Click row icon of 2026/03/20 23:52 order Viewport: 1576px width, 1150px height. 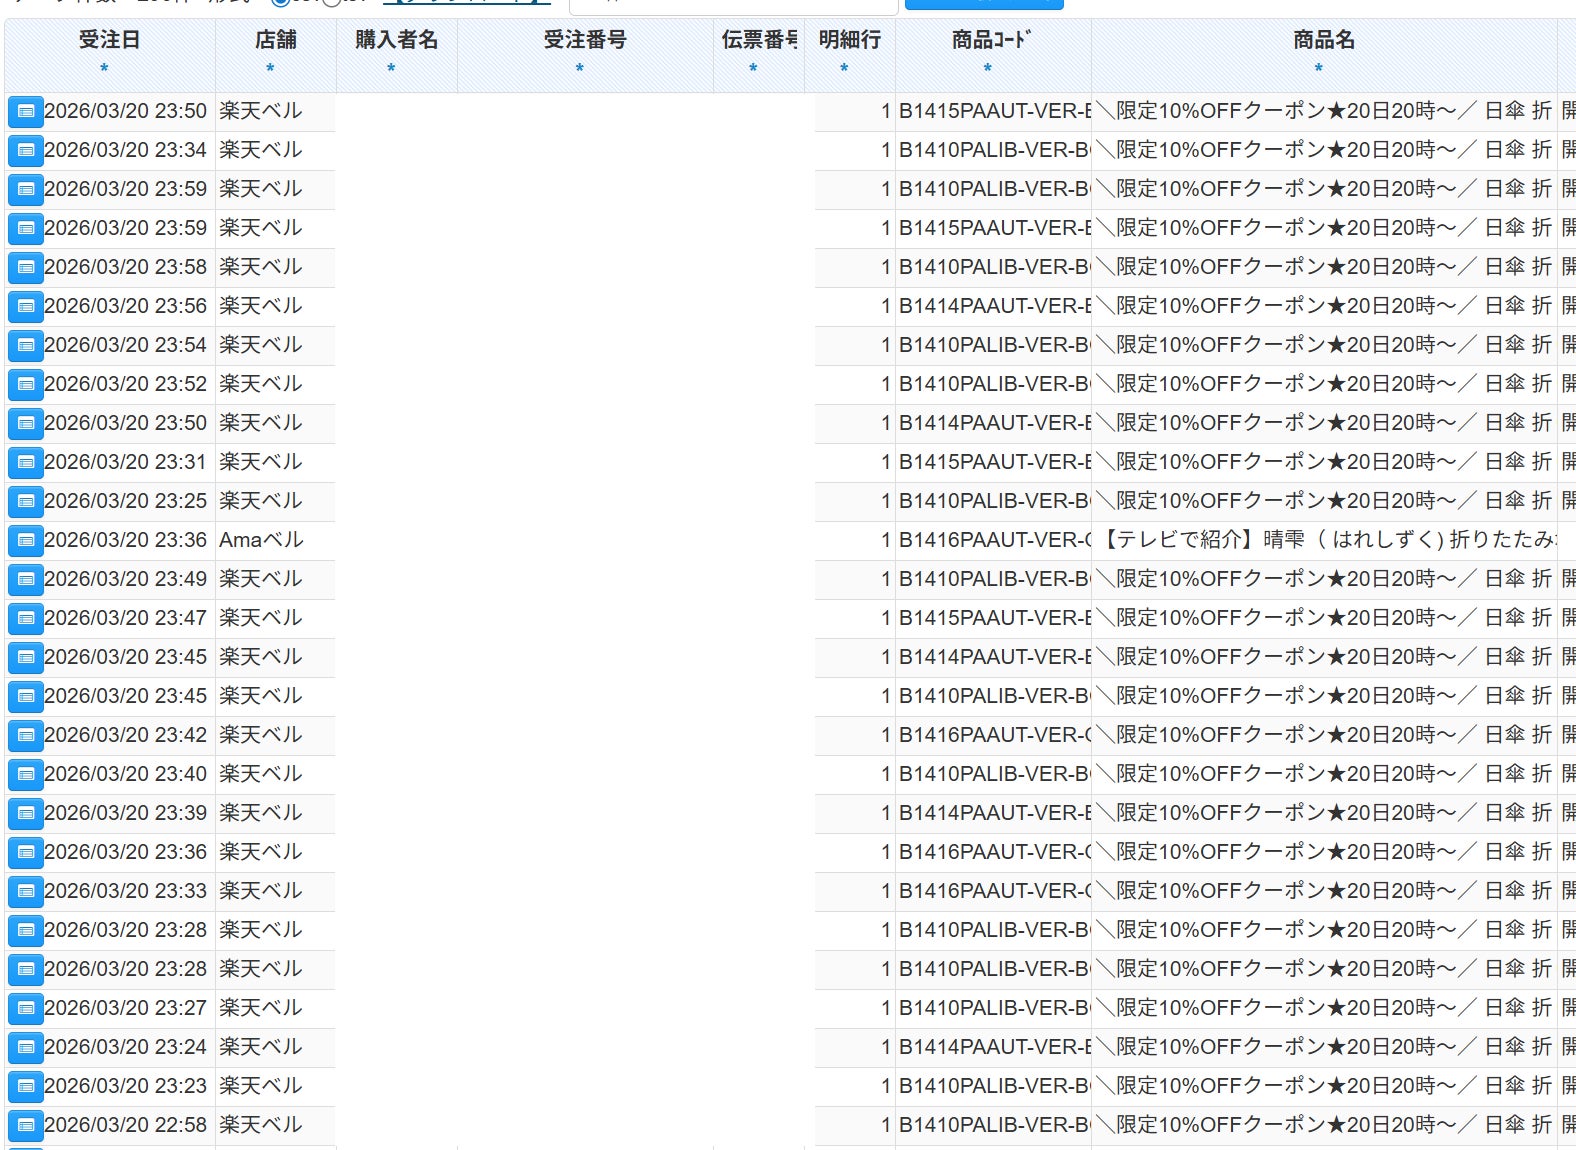[x=26, y=384]
